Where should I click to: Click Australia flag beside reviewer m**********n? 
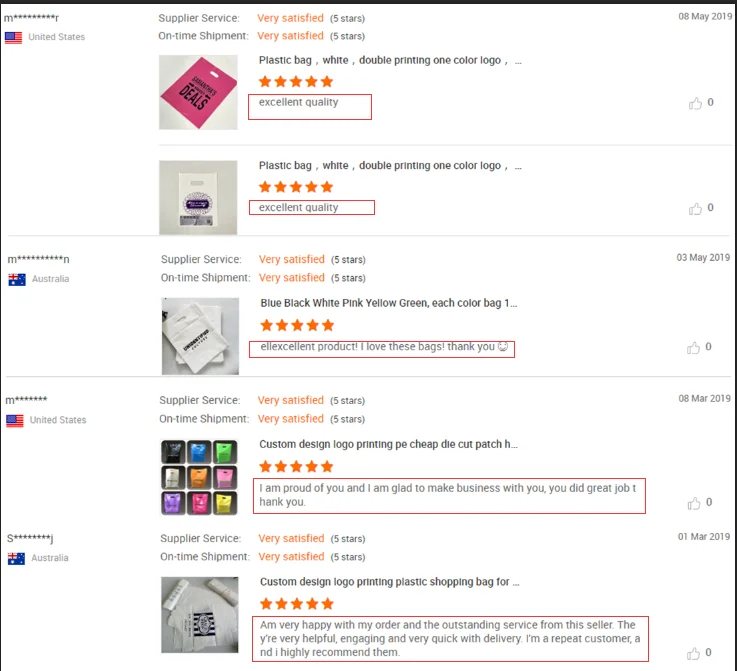click(x=16, y=279)
